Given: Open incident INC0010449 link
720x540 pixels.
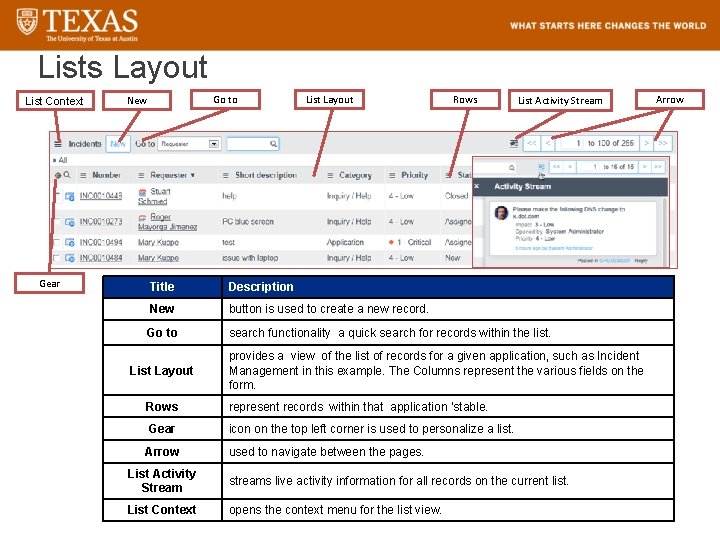Looking at the screenshot, I should 101,196.
